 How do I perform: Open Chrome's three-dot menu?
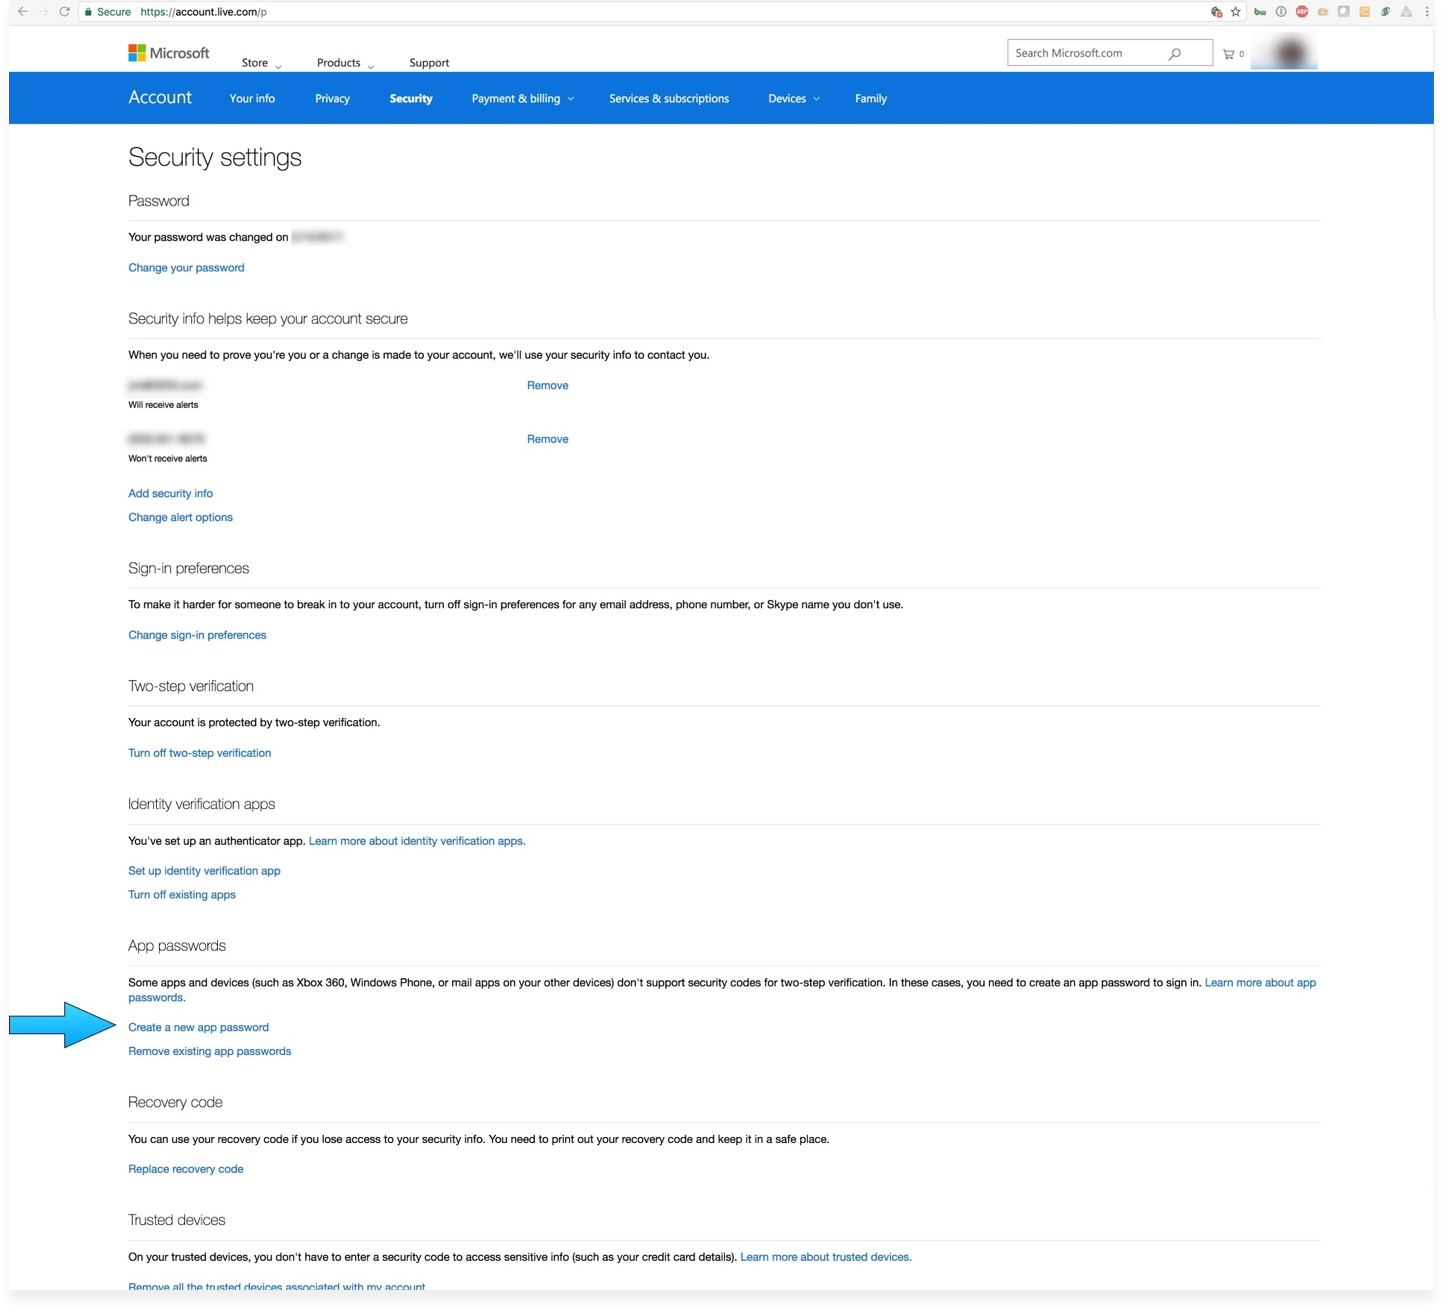(x=1427, y=11)
